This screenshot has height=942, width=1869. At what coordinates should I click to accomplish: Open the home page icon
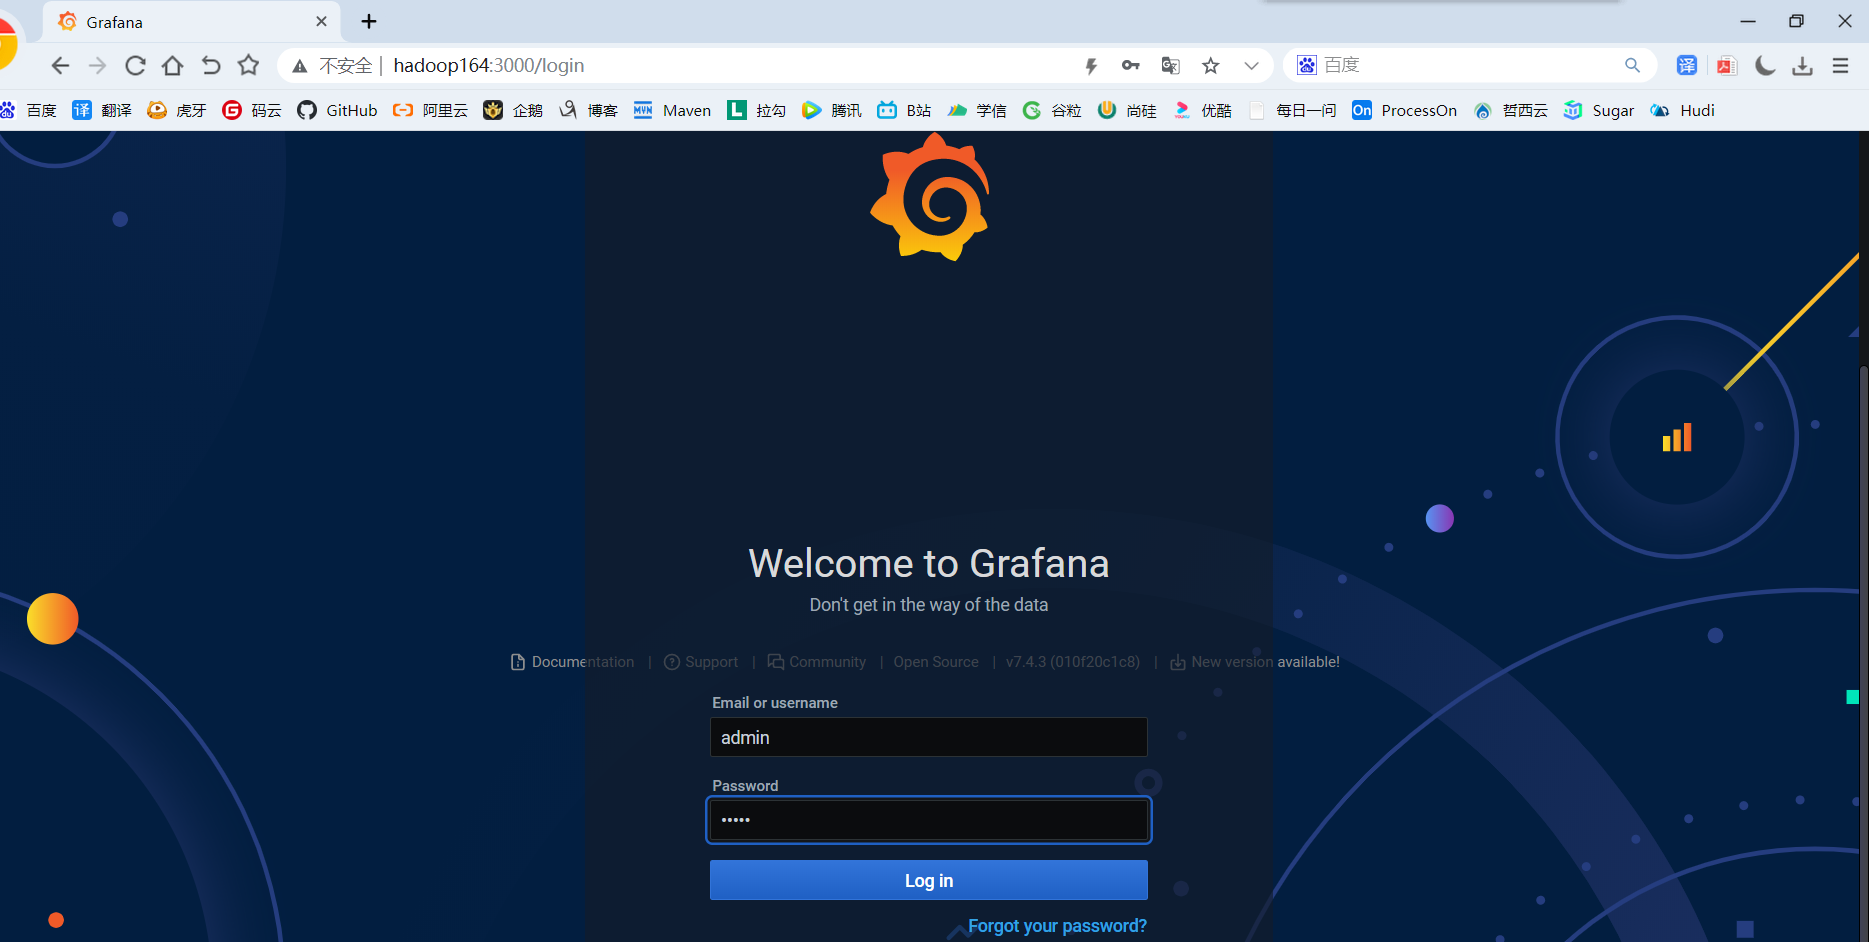[173, 66]
